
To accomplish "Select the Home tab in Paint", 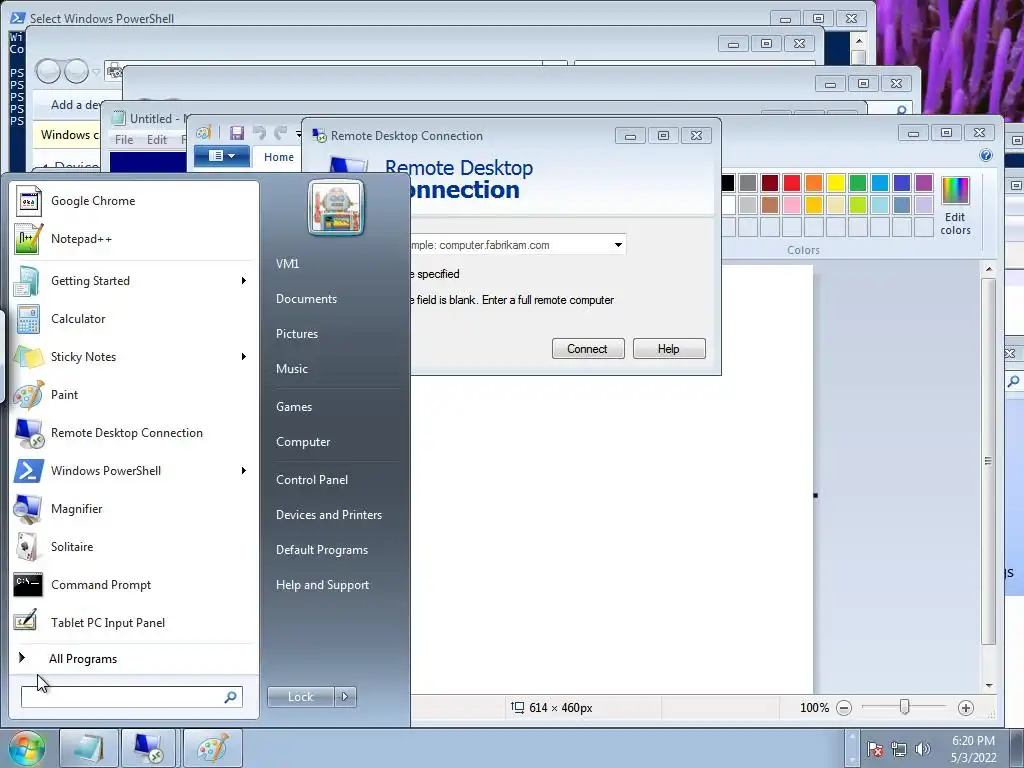I will coord(279,157).
